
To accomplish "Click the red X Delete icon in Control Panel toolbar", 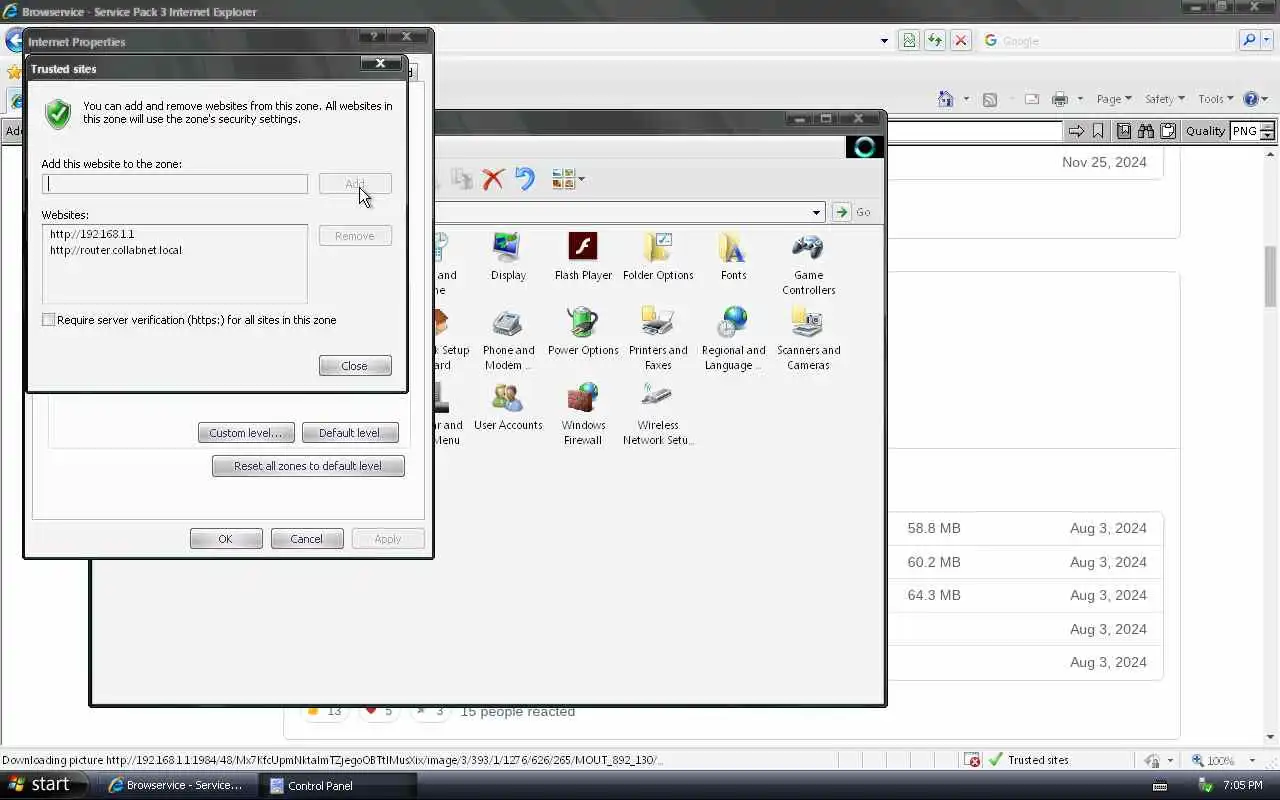I will click(x=493, y=180).
